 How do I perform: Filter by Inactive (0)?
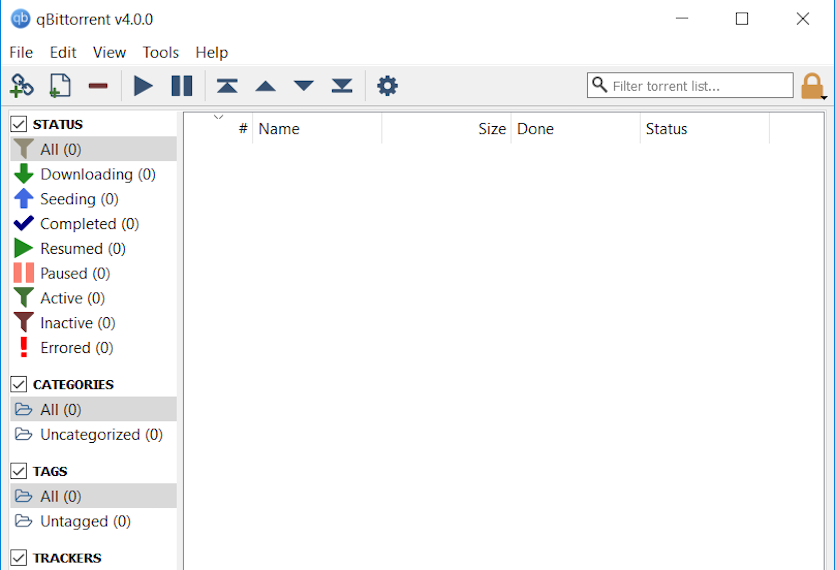(93, 323)
